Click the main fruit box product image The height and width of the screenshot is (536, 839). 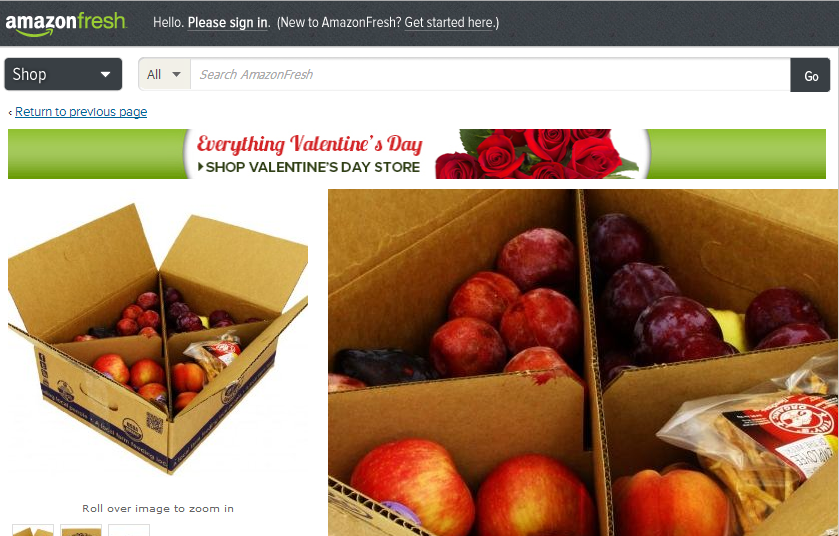point(158,338)
